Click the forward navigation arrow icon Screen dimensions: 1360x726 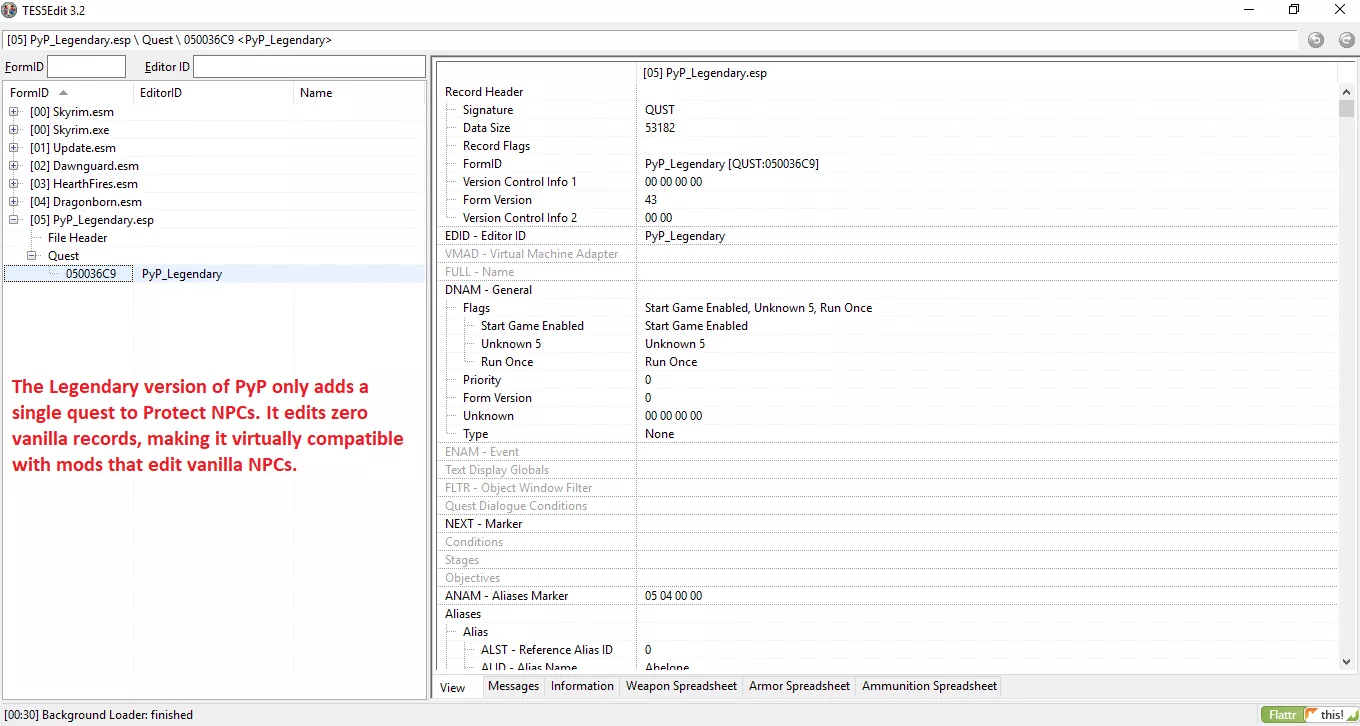[x=1346, y=40]
